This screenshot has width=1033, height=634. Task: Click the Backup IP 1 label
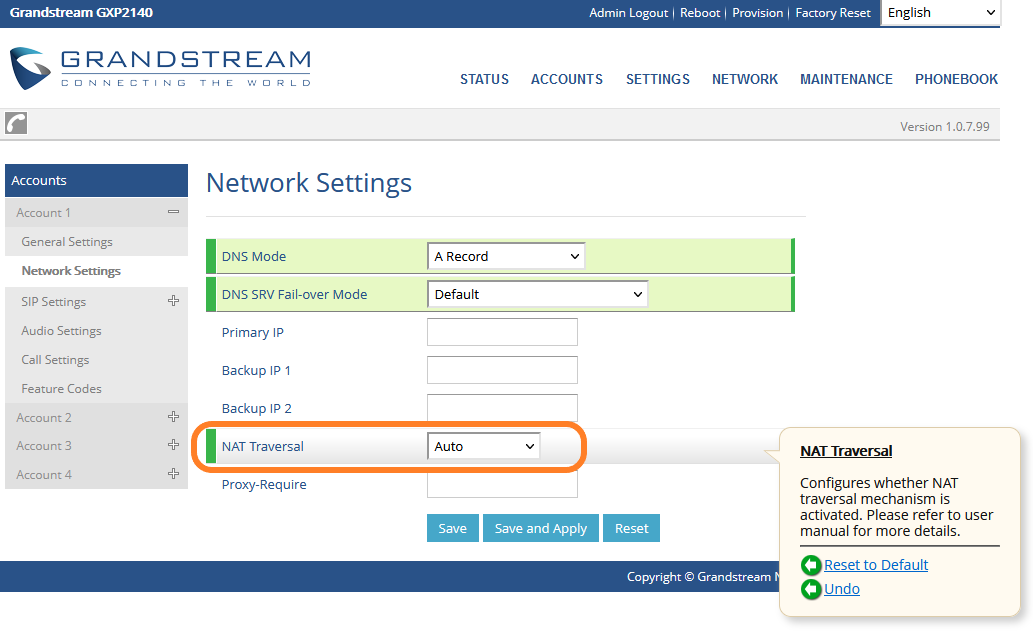256,370
